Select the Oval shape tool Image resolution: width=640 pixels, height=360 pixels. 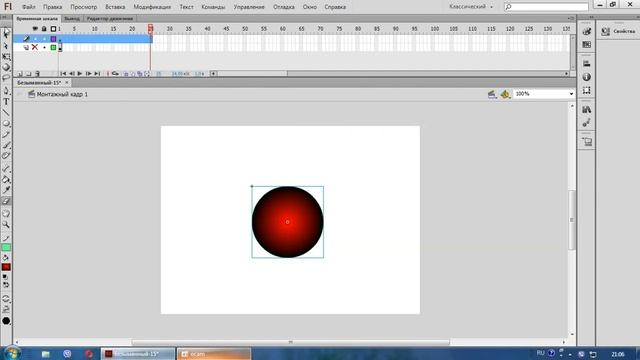point(6,123)
